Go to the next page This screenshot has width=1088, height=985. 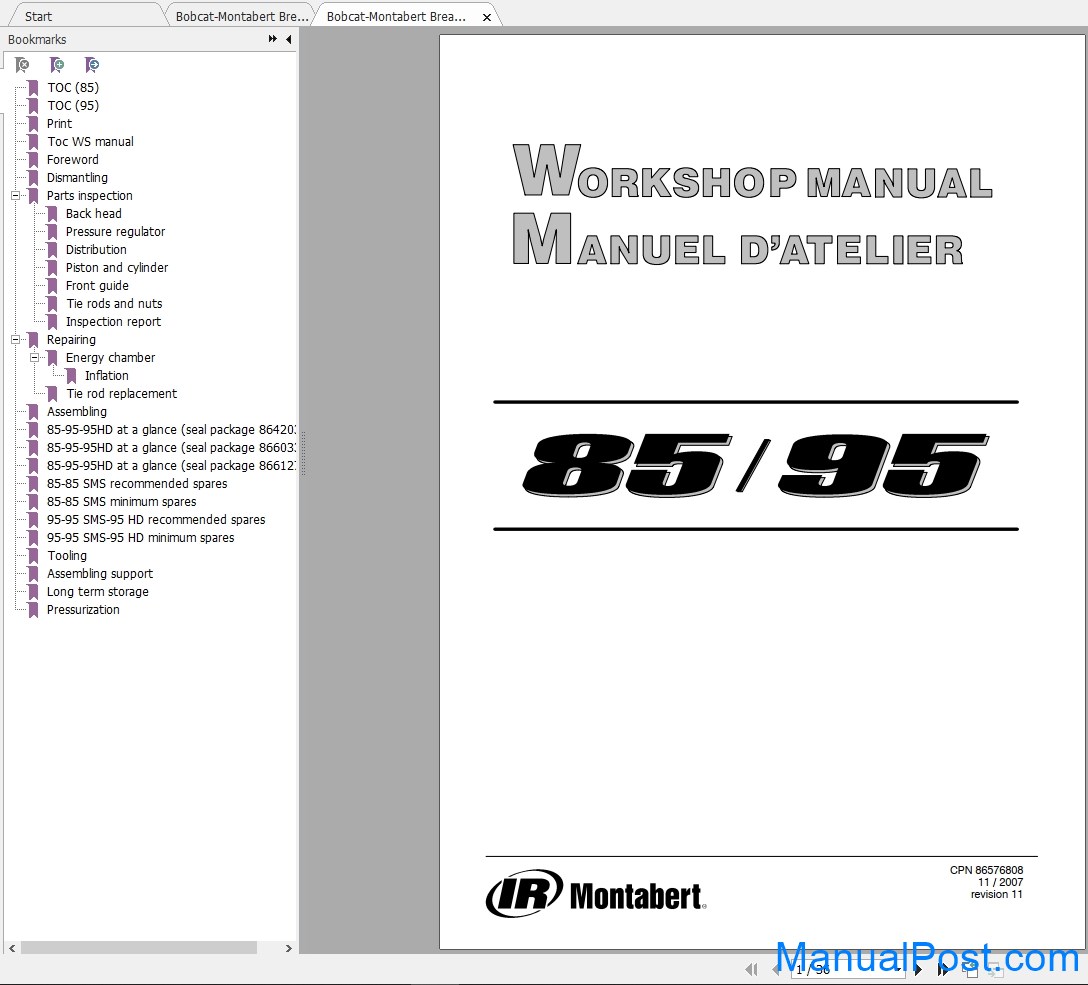pos(918,969)
